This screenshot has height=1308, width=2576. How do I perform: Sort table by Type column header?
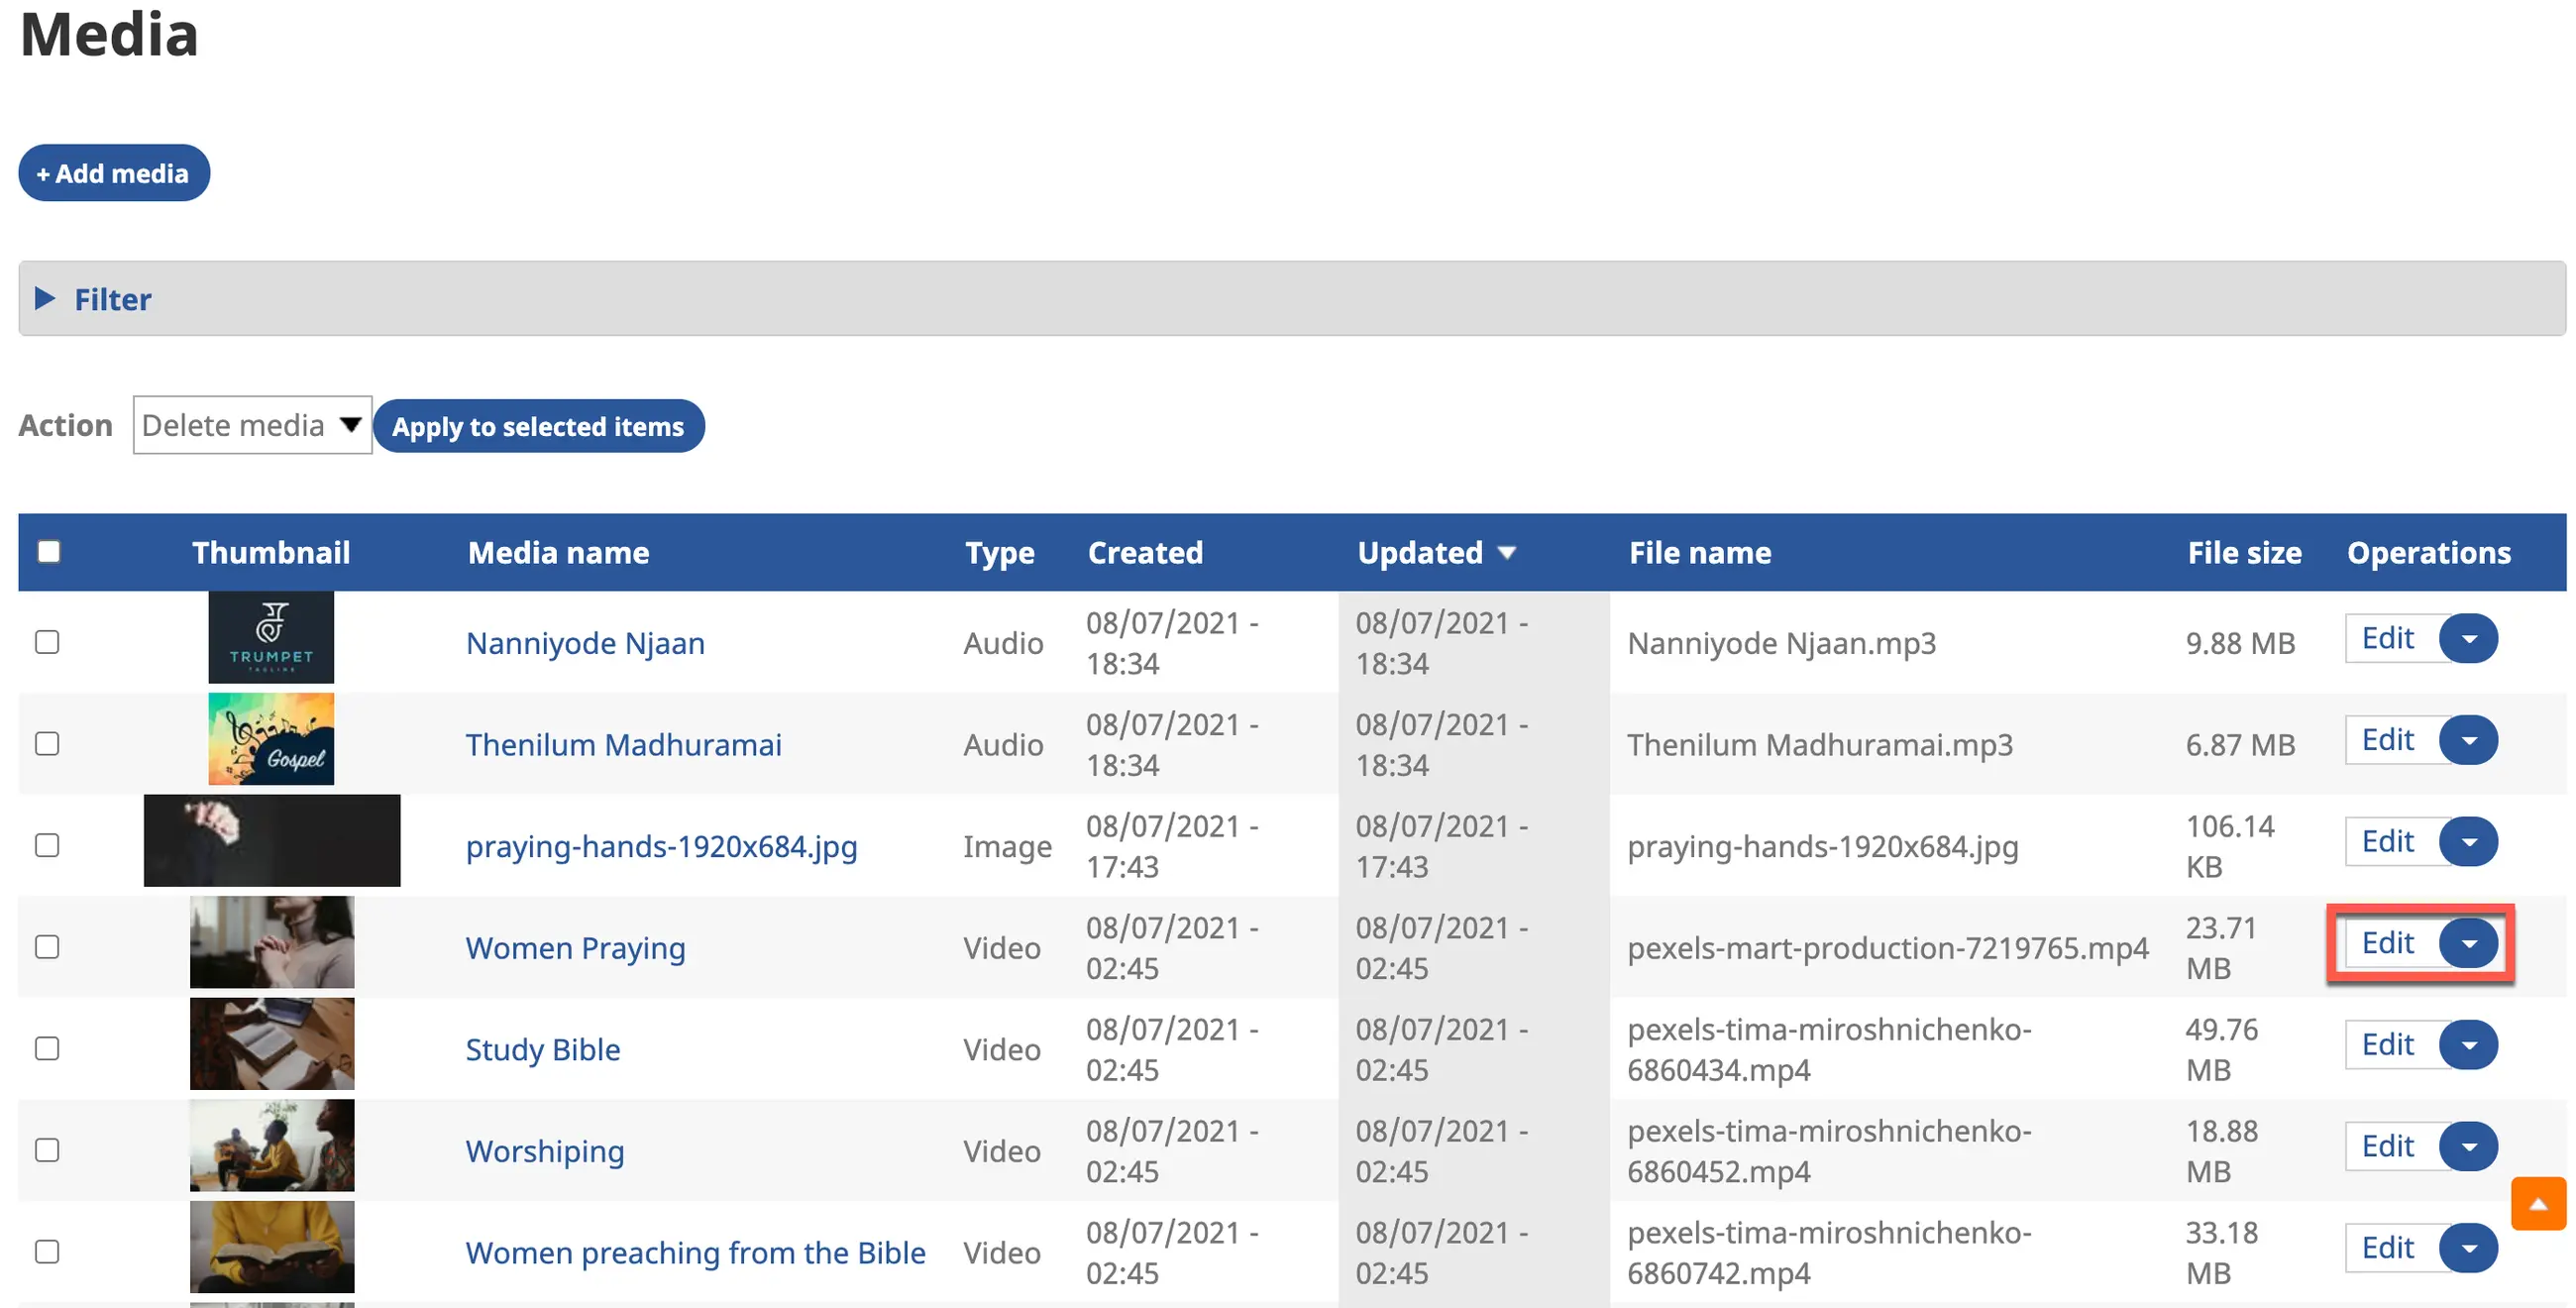coord(999,553)
